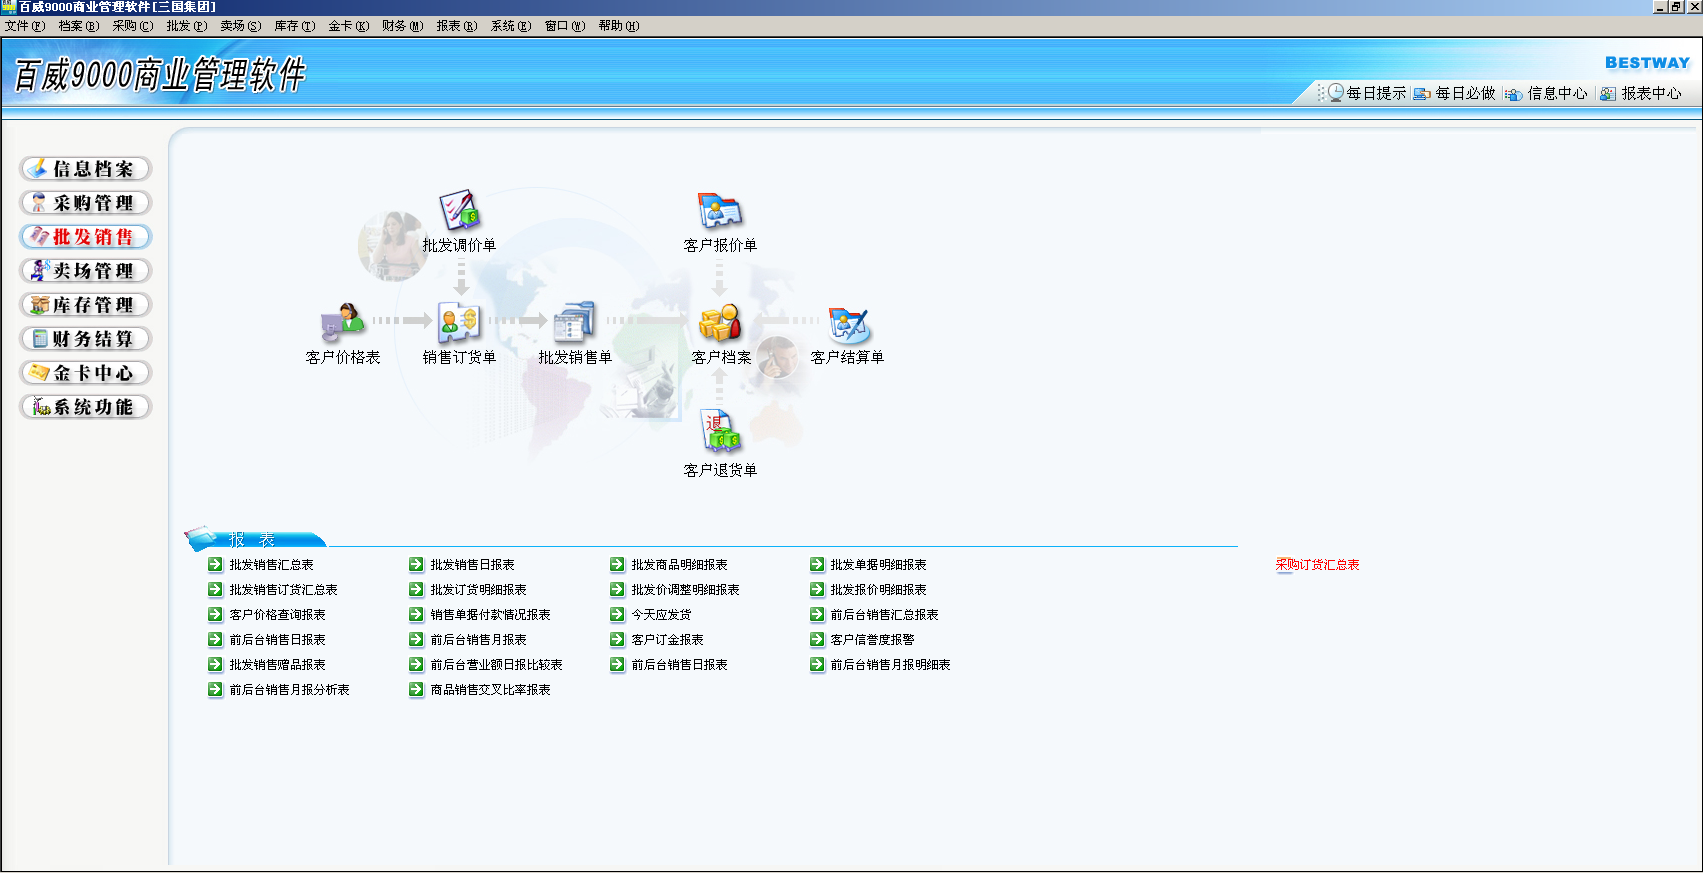Click green arrow beside 批发销售日报表
The image size is (1703, 874).
(416, 564)
